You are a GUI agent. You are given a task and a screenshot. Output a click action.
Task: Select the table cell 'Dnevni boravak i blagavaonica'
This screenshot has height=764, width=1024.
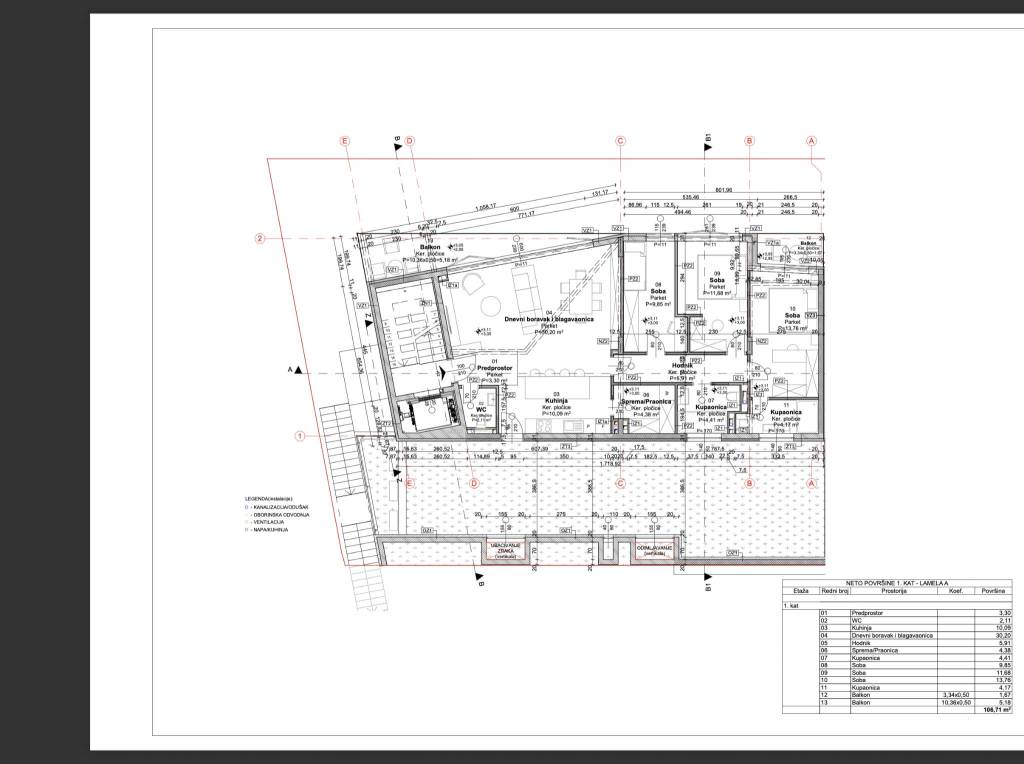893,635
